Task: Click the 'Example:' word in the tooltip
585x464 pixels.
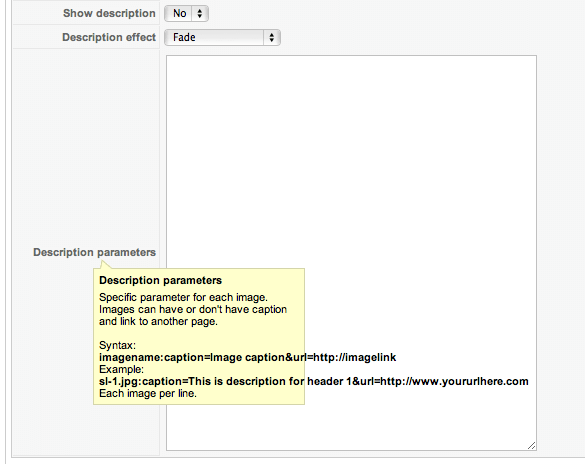Action: tap(121, 369)
